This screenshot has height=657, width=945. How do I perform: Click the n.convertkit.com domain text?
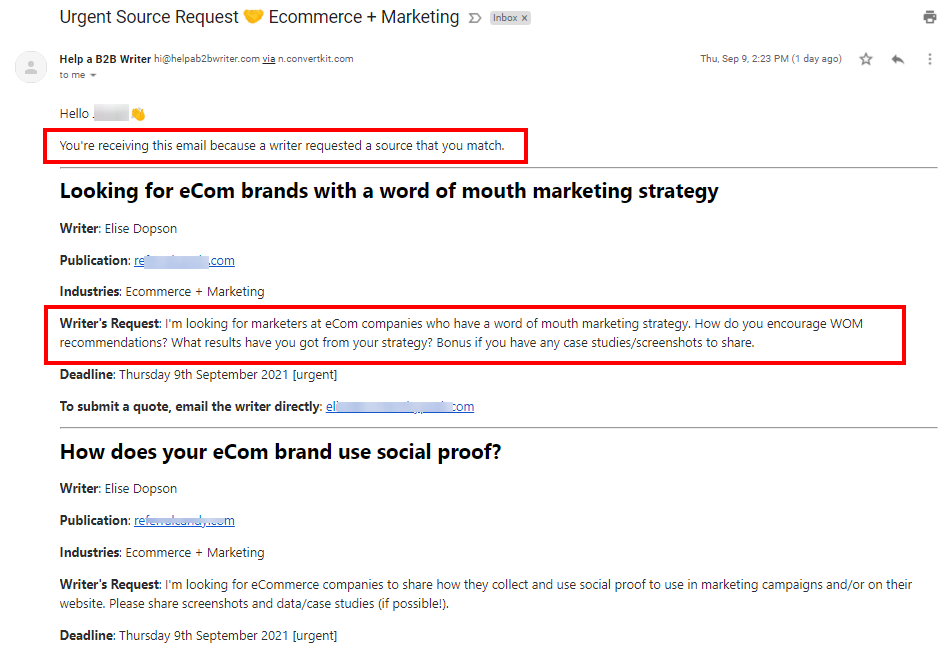315,59
